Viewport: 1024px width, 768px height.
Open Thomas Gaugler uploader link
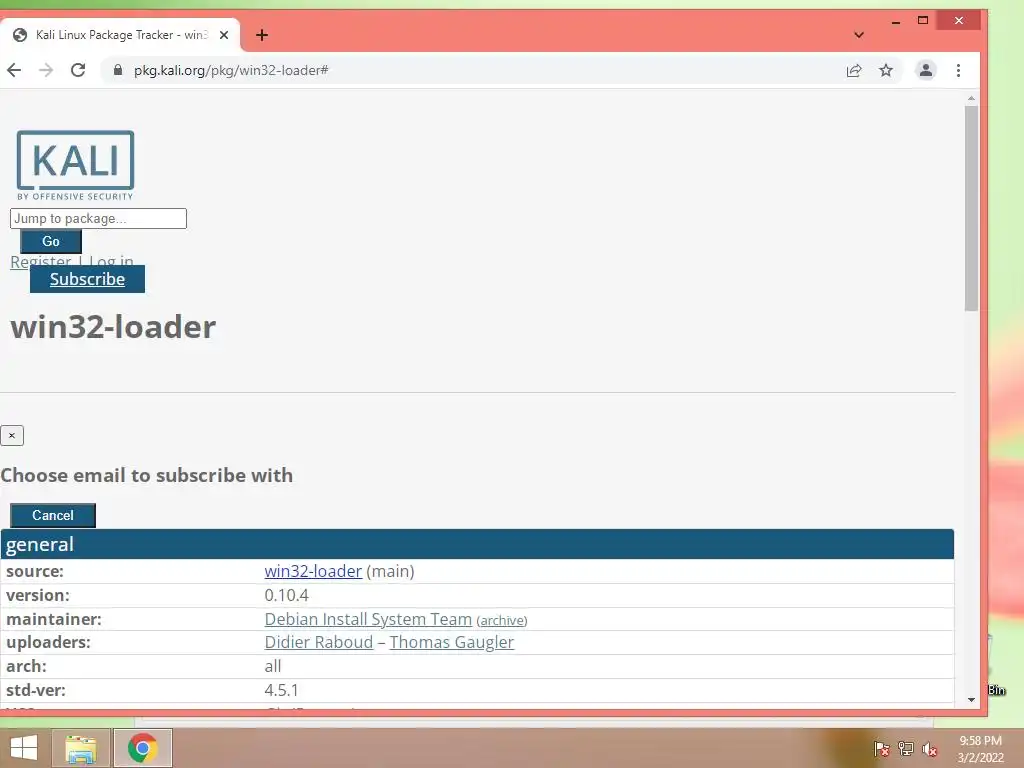pyautogui.click(x=452, y=642)
